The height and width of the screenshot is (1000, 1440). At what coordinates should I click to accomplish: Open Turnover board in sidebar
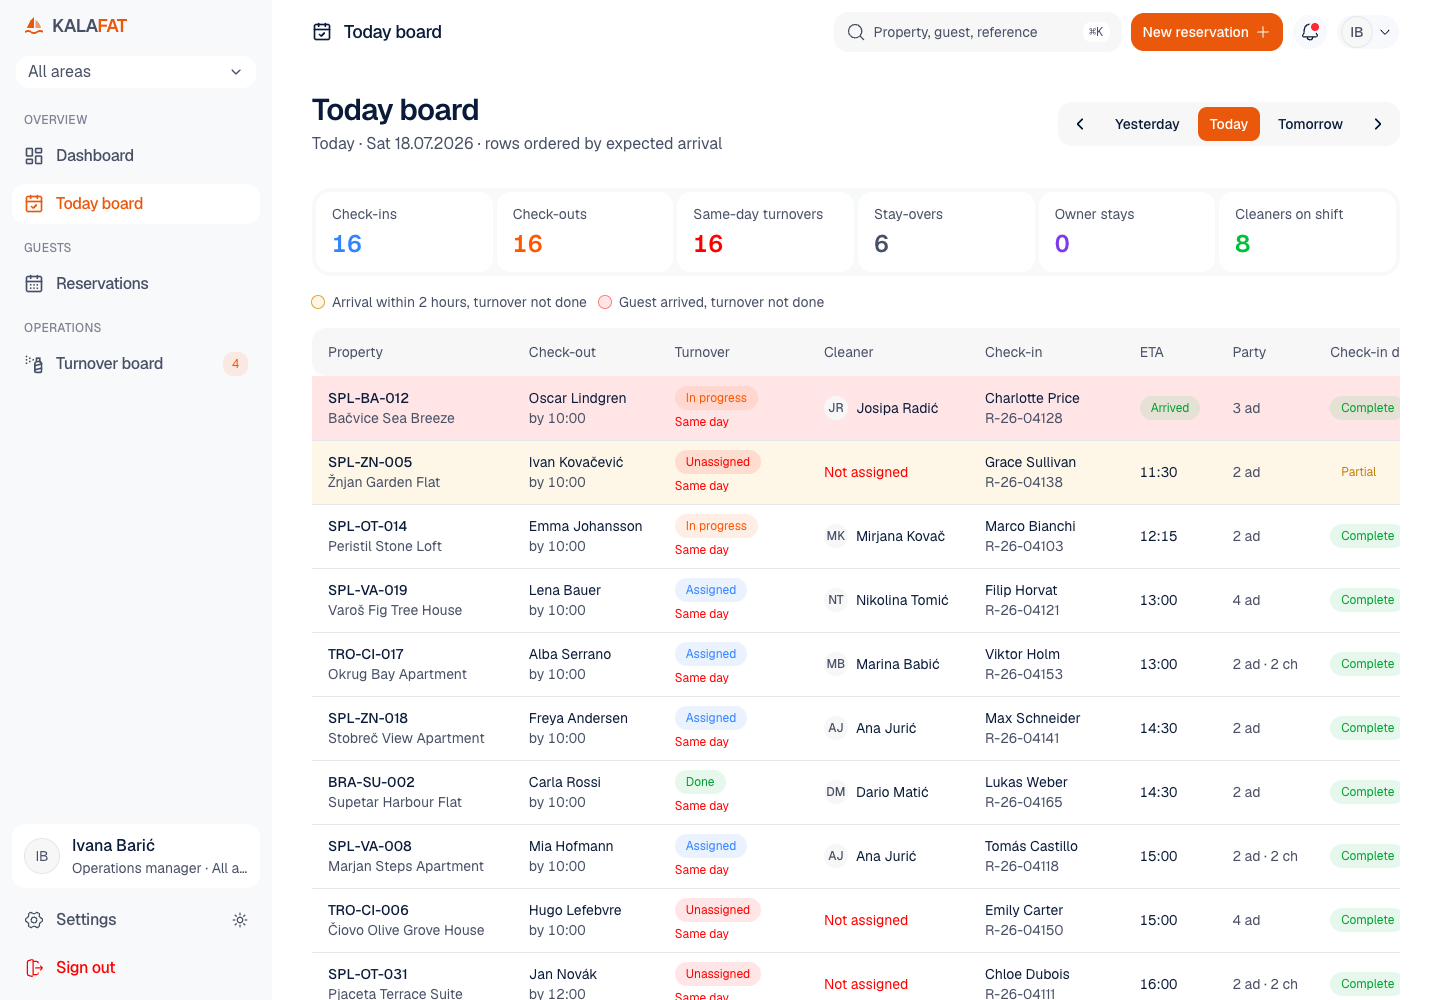[x=136, y=364]
